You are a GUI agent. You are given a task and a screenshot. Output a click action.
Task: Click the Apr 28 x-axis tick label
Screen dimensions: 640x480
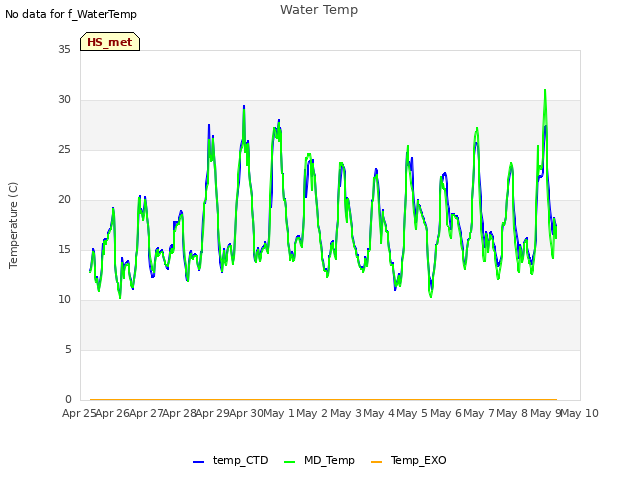click(x=180, y=413)
